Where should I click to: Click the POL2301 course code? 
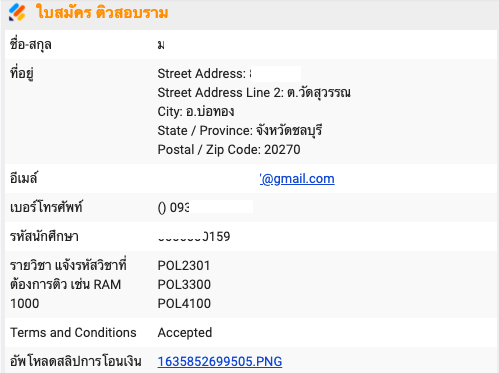coord(184,266)
